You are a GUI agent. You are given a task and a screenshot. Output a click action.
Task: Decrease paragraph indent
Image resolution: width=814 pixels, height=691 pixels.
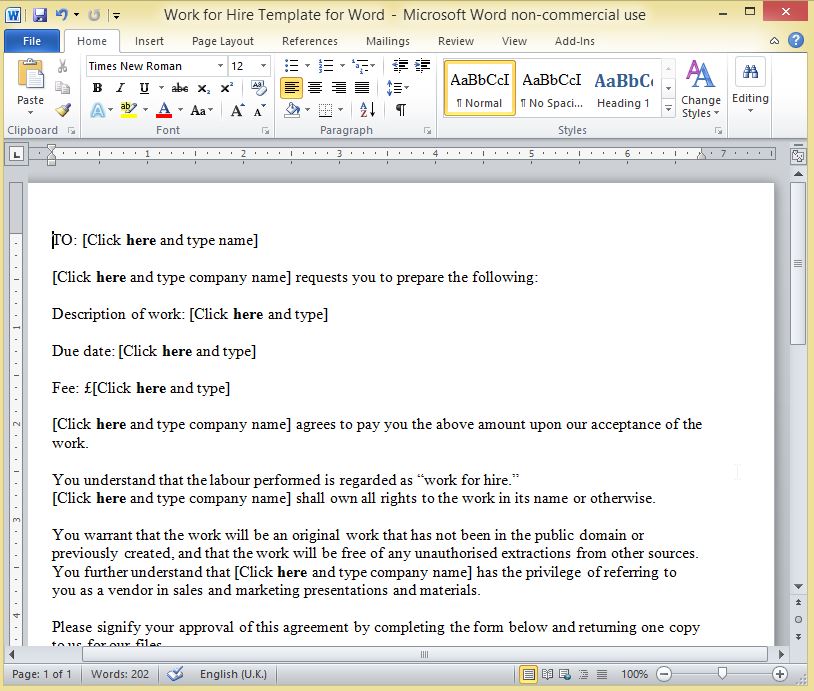(x=400, y=65)
